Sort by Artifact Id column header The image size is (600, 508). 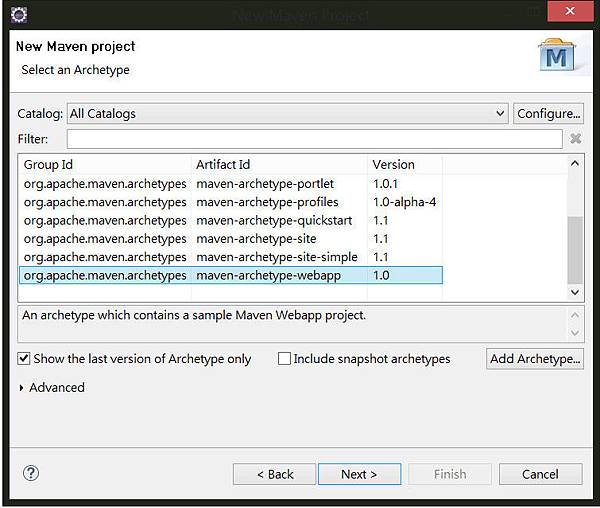(279, 164)
